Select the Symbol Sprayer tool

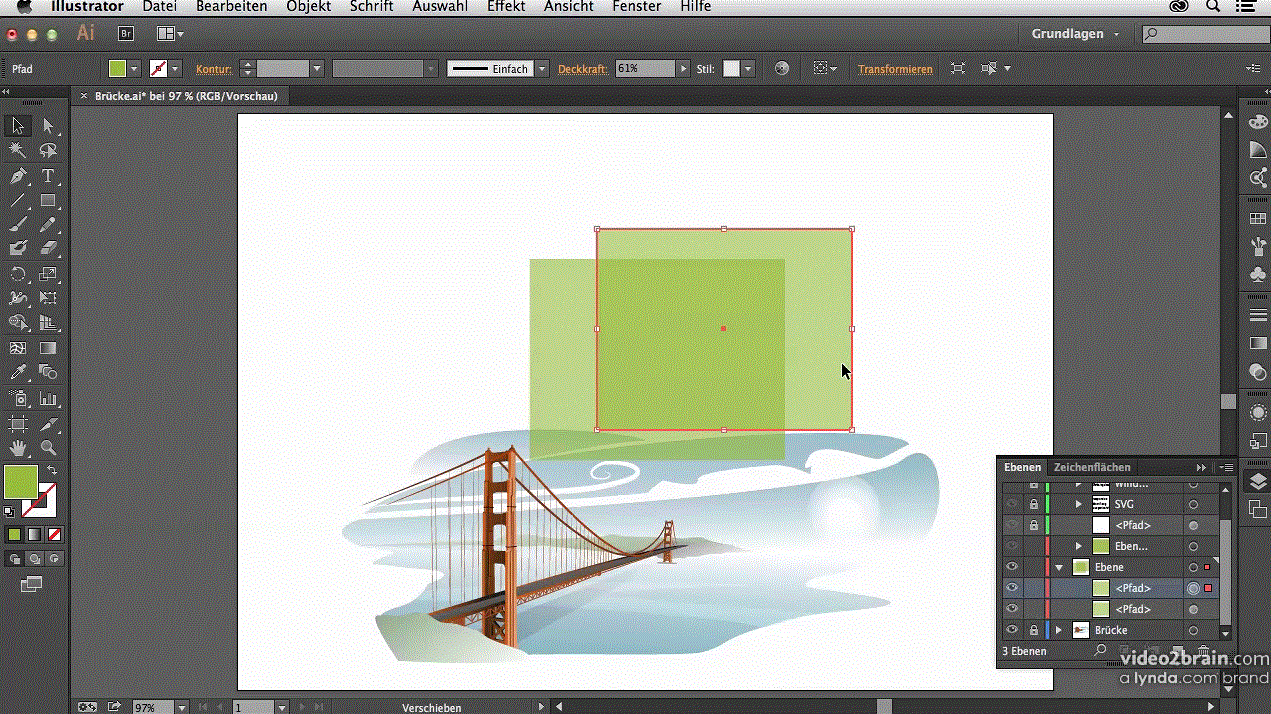[17, 399]
